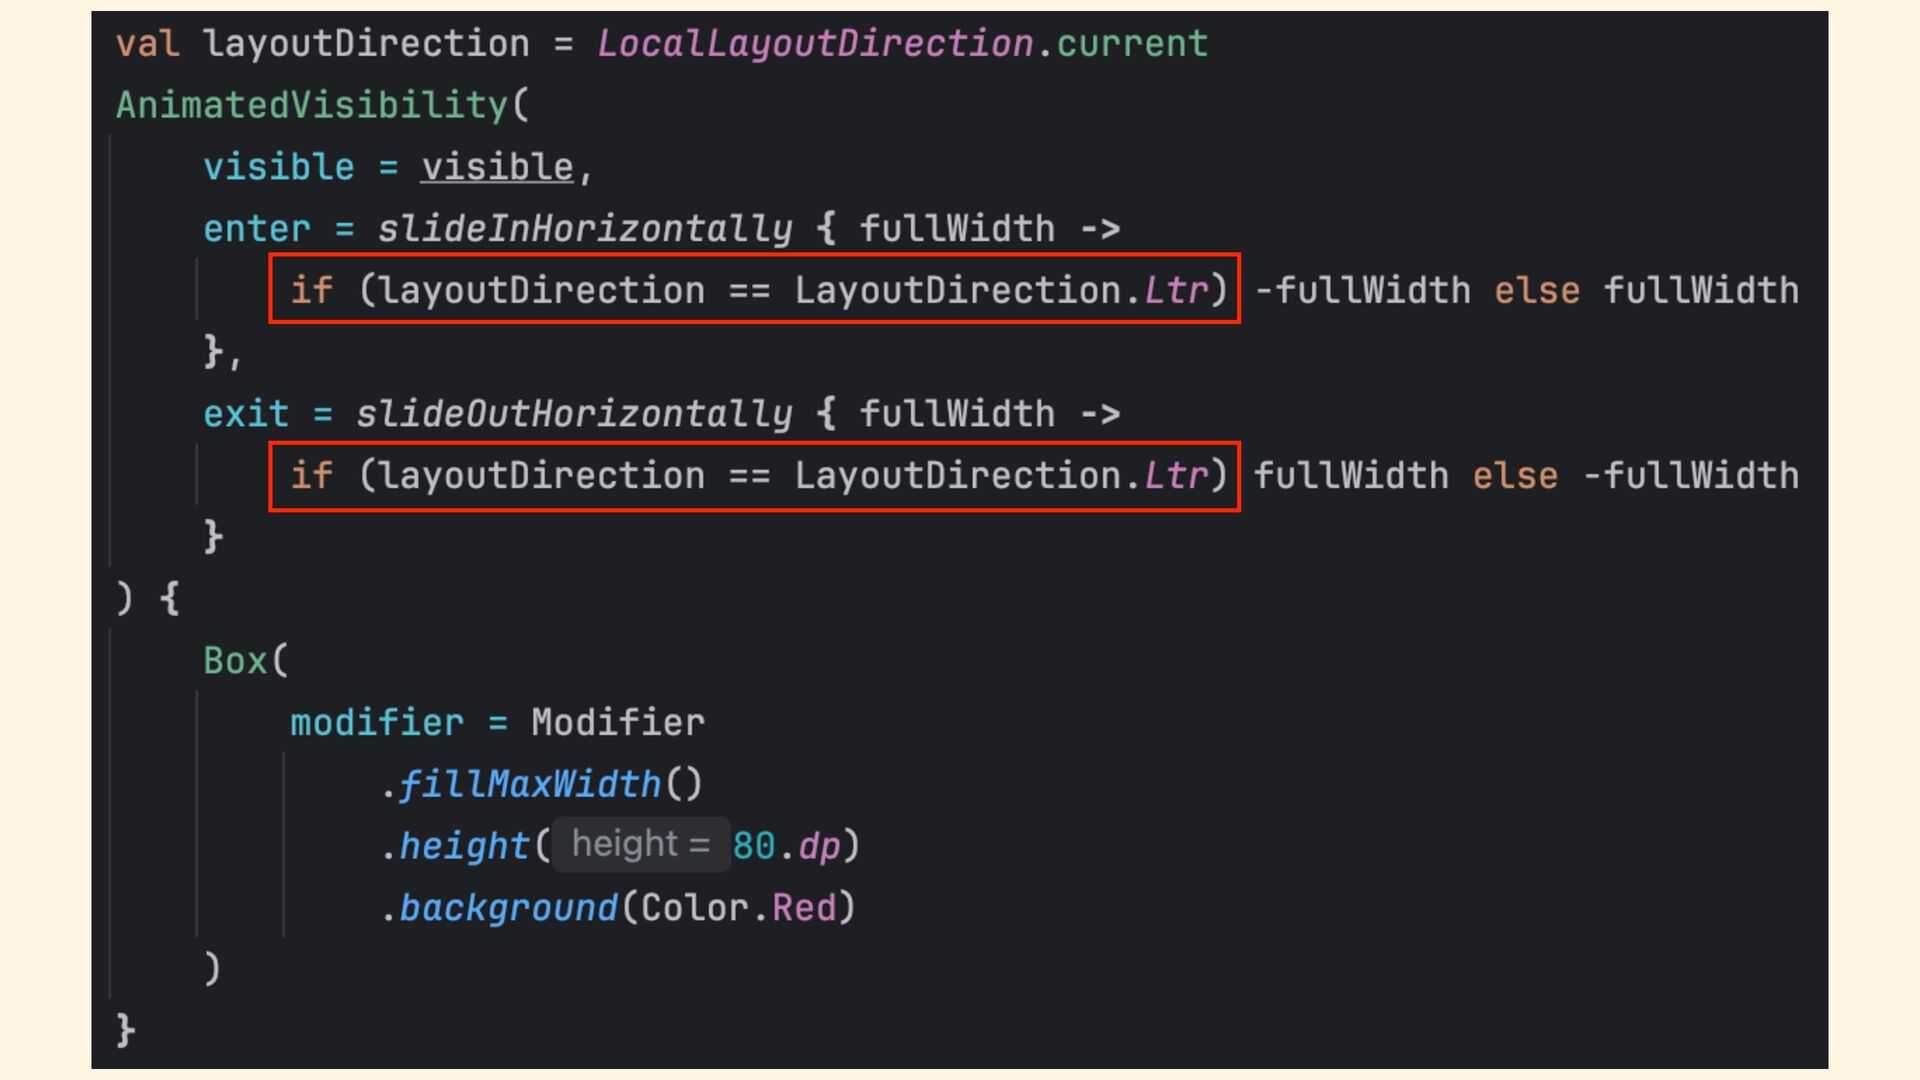Viewport: 1920px width, 1080px height.
Task: Click slideInHorizontally in the enter parameter
Action: (x=585, y=229)
